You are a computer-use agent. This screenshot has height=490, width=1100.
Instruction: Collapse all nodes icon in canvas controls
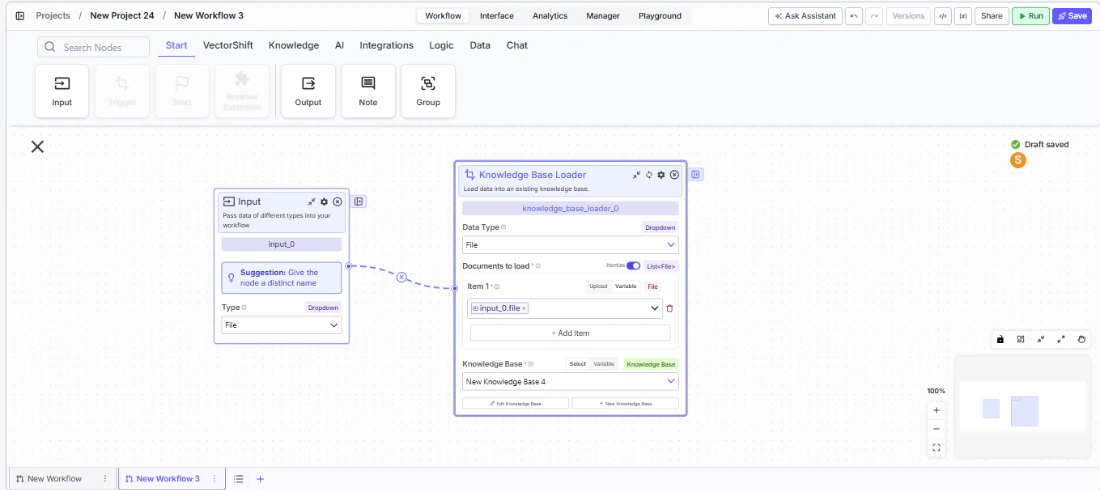pyautogui.click(x=1041, y=339)
